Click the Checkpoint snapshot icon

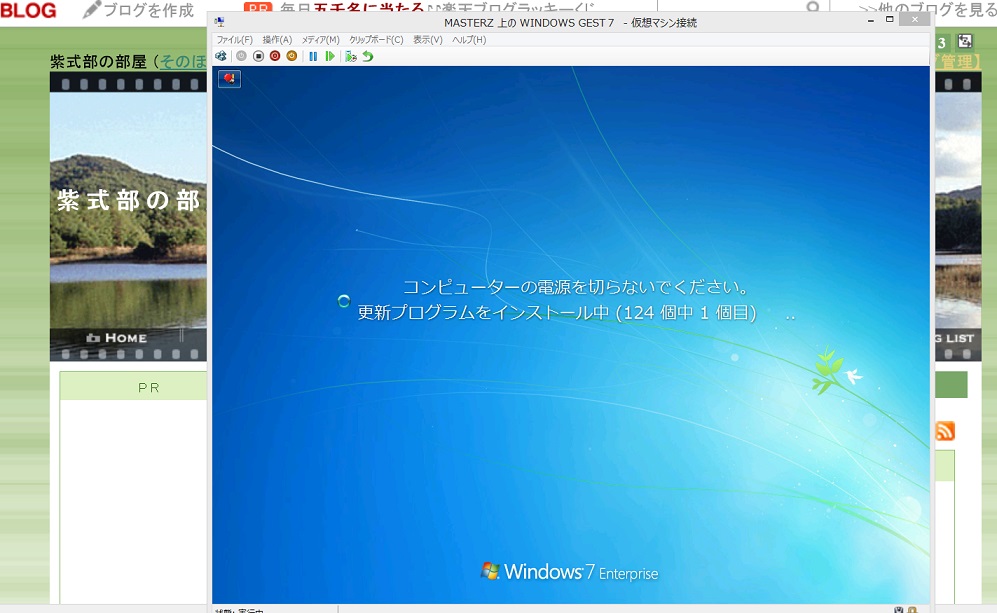point(350,56)
